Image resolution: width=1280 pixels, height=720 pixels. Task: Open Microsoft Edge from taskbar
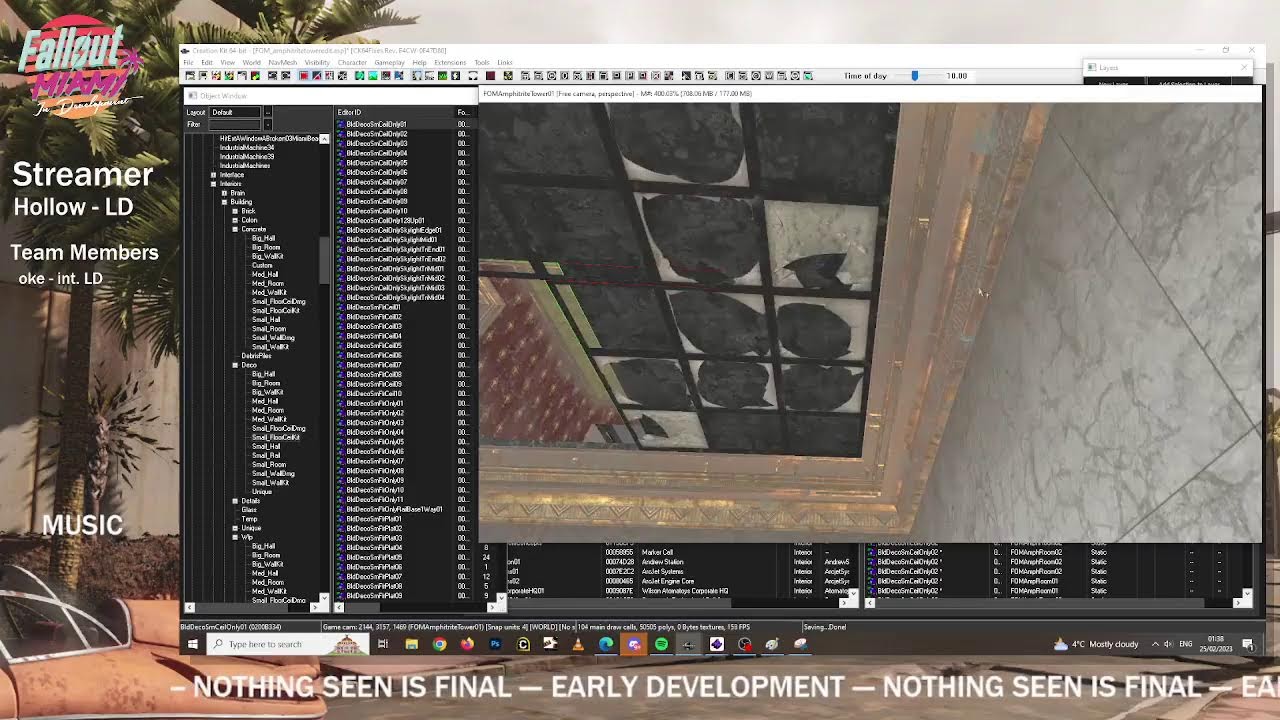point(606,644)
